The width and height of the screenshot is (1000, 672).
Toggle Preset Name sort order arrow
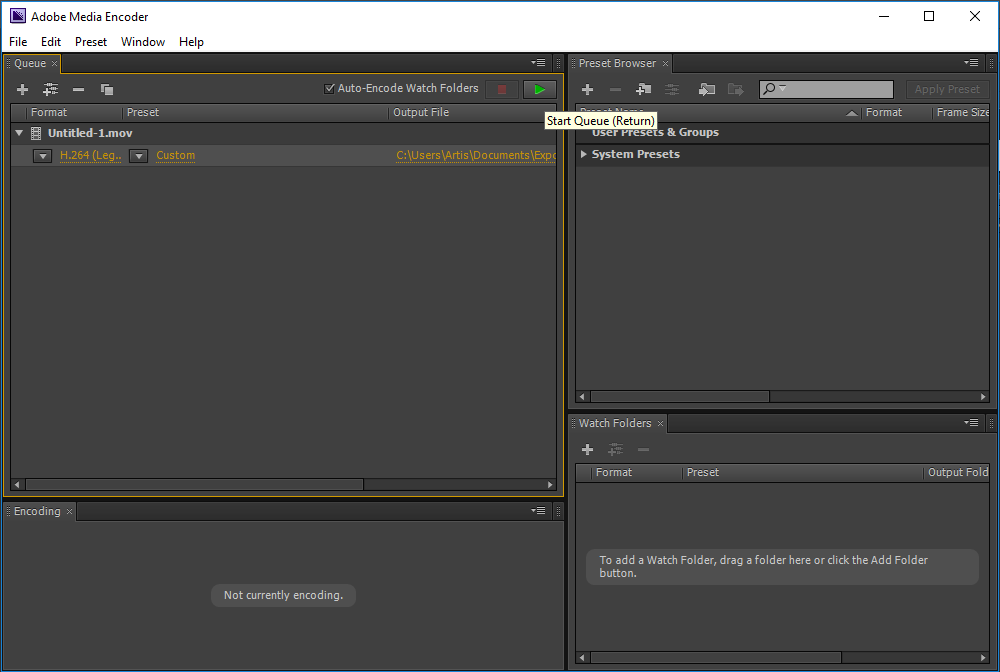click(851, 113)
